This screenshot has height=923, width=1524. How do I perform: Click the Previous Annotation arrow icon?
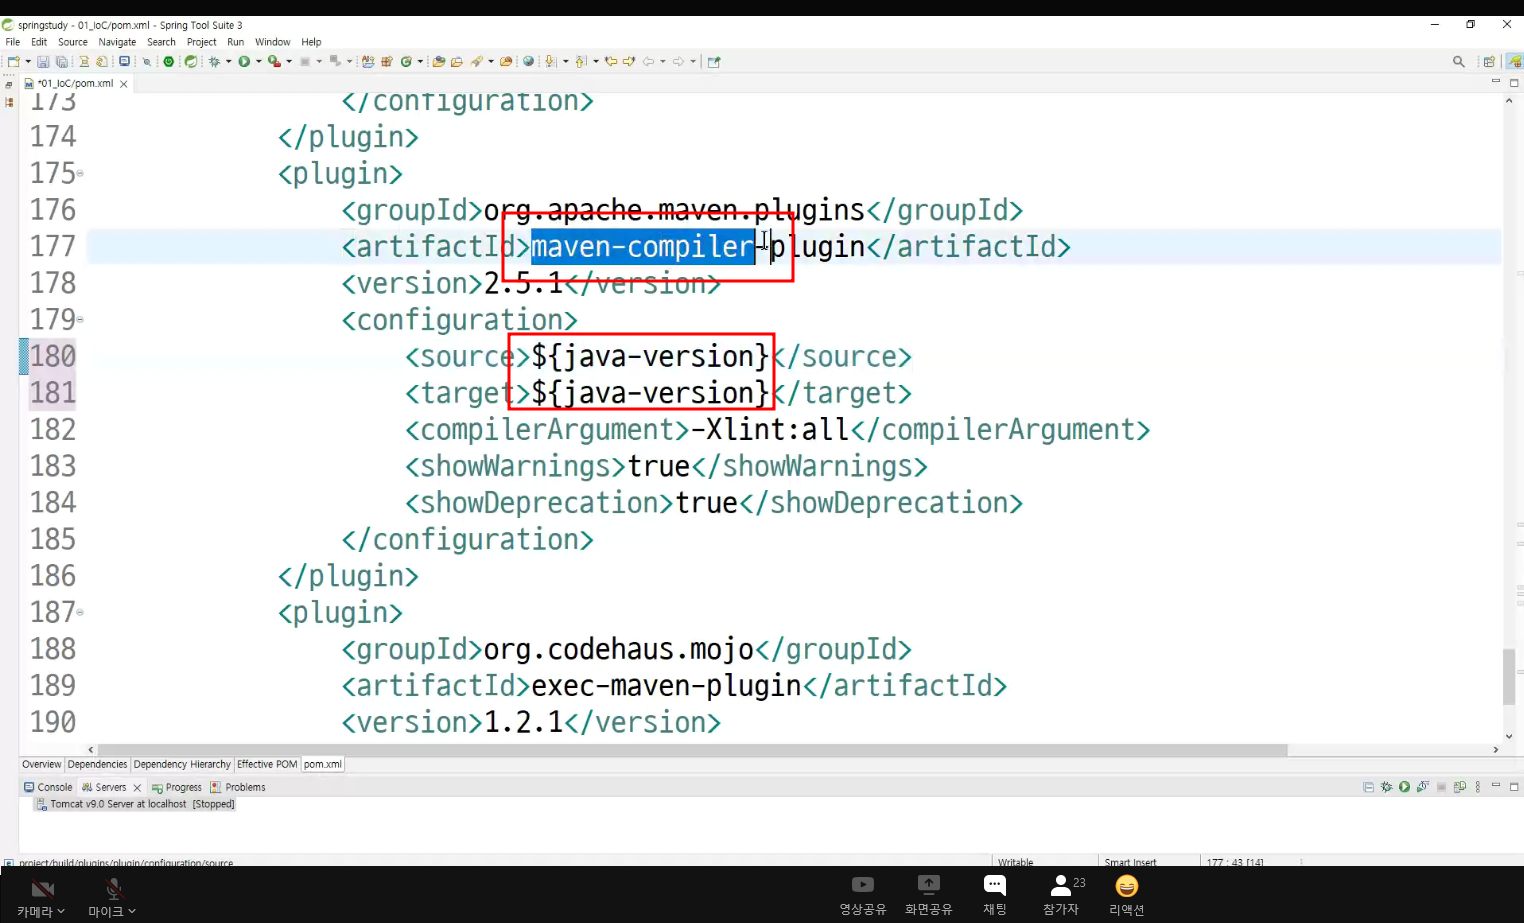pyautogui.click(x=581, y=61)
